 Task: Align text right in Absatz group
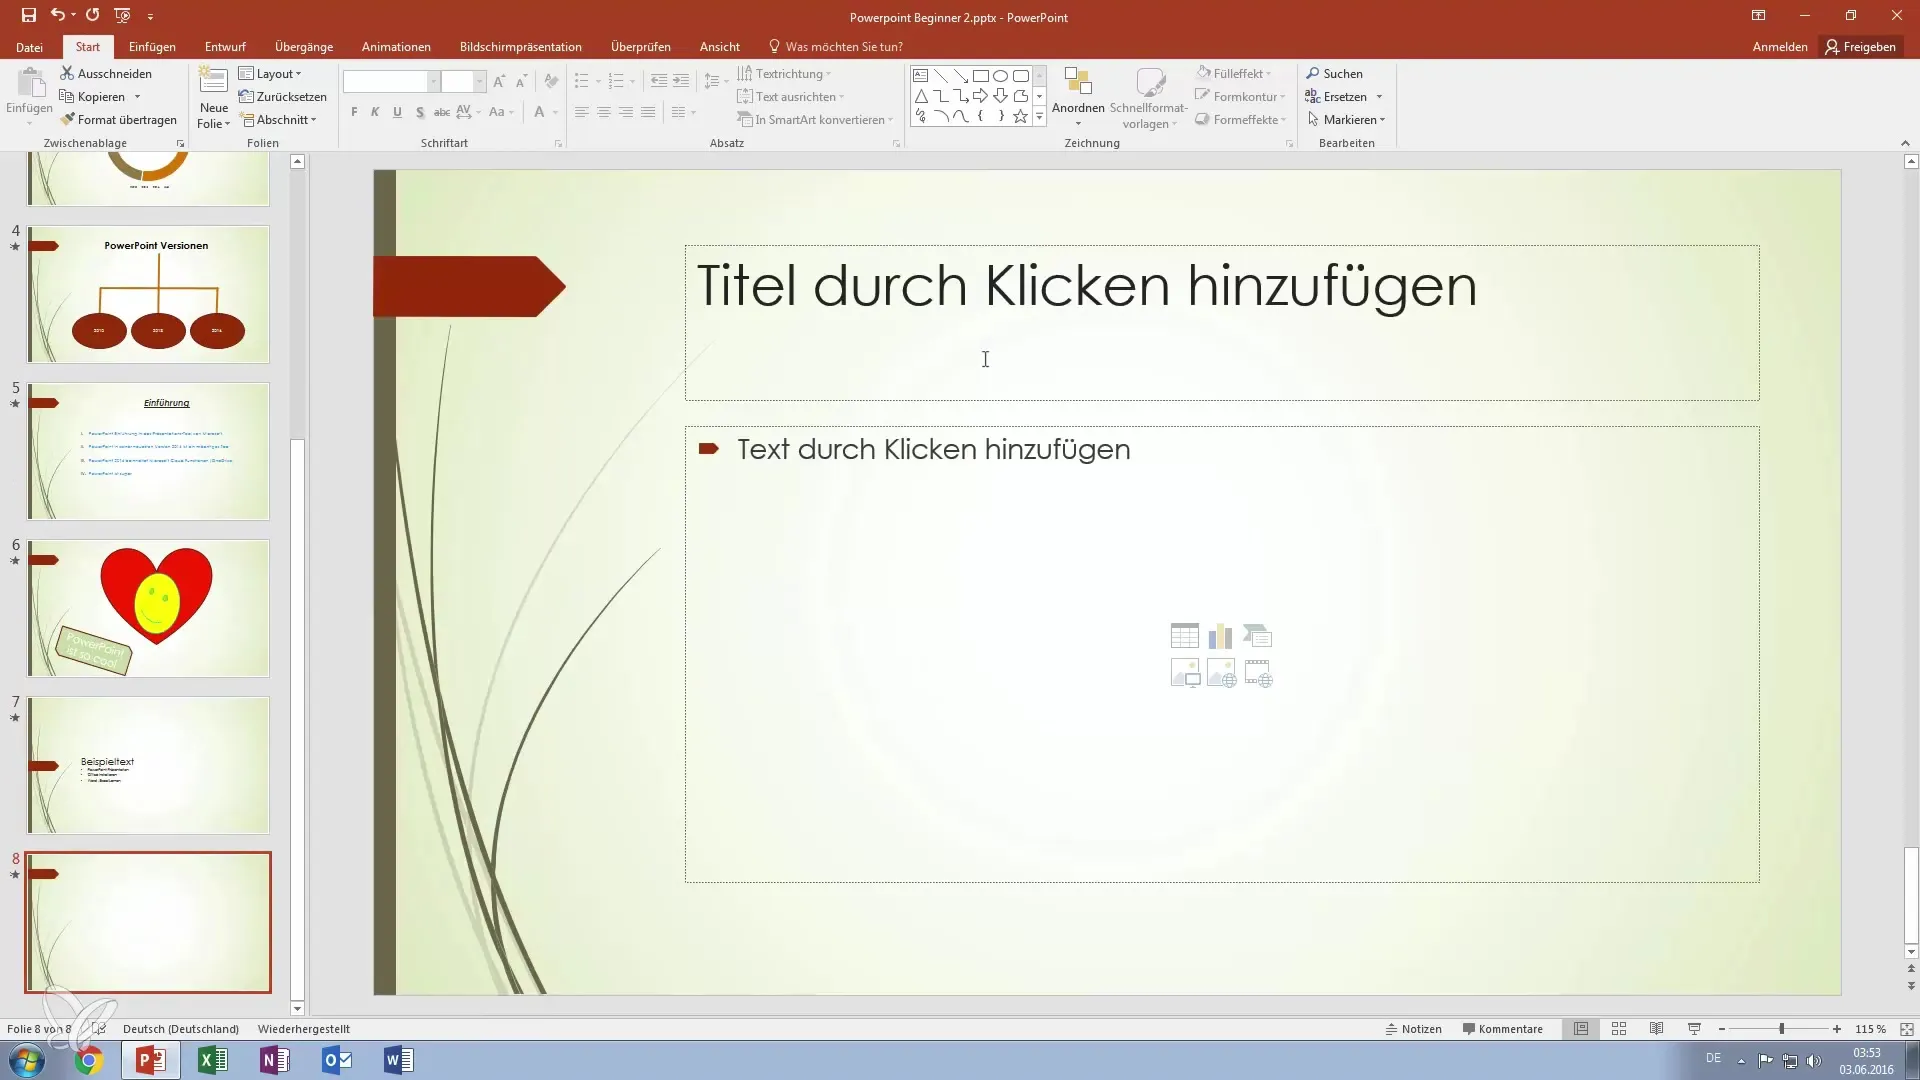pos(626,112)
